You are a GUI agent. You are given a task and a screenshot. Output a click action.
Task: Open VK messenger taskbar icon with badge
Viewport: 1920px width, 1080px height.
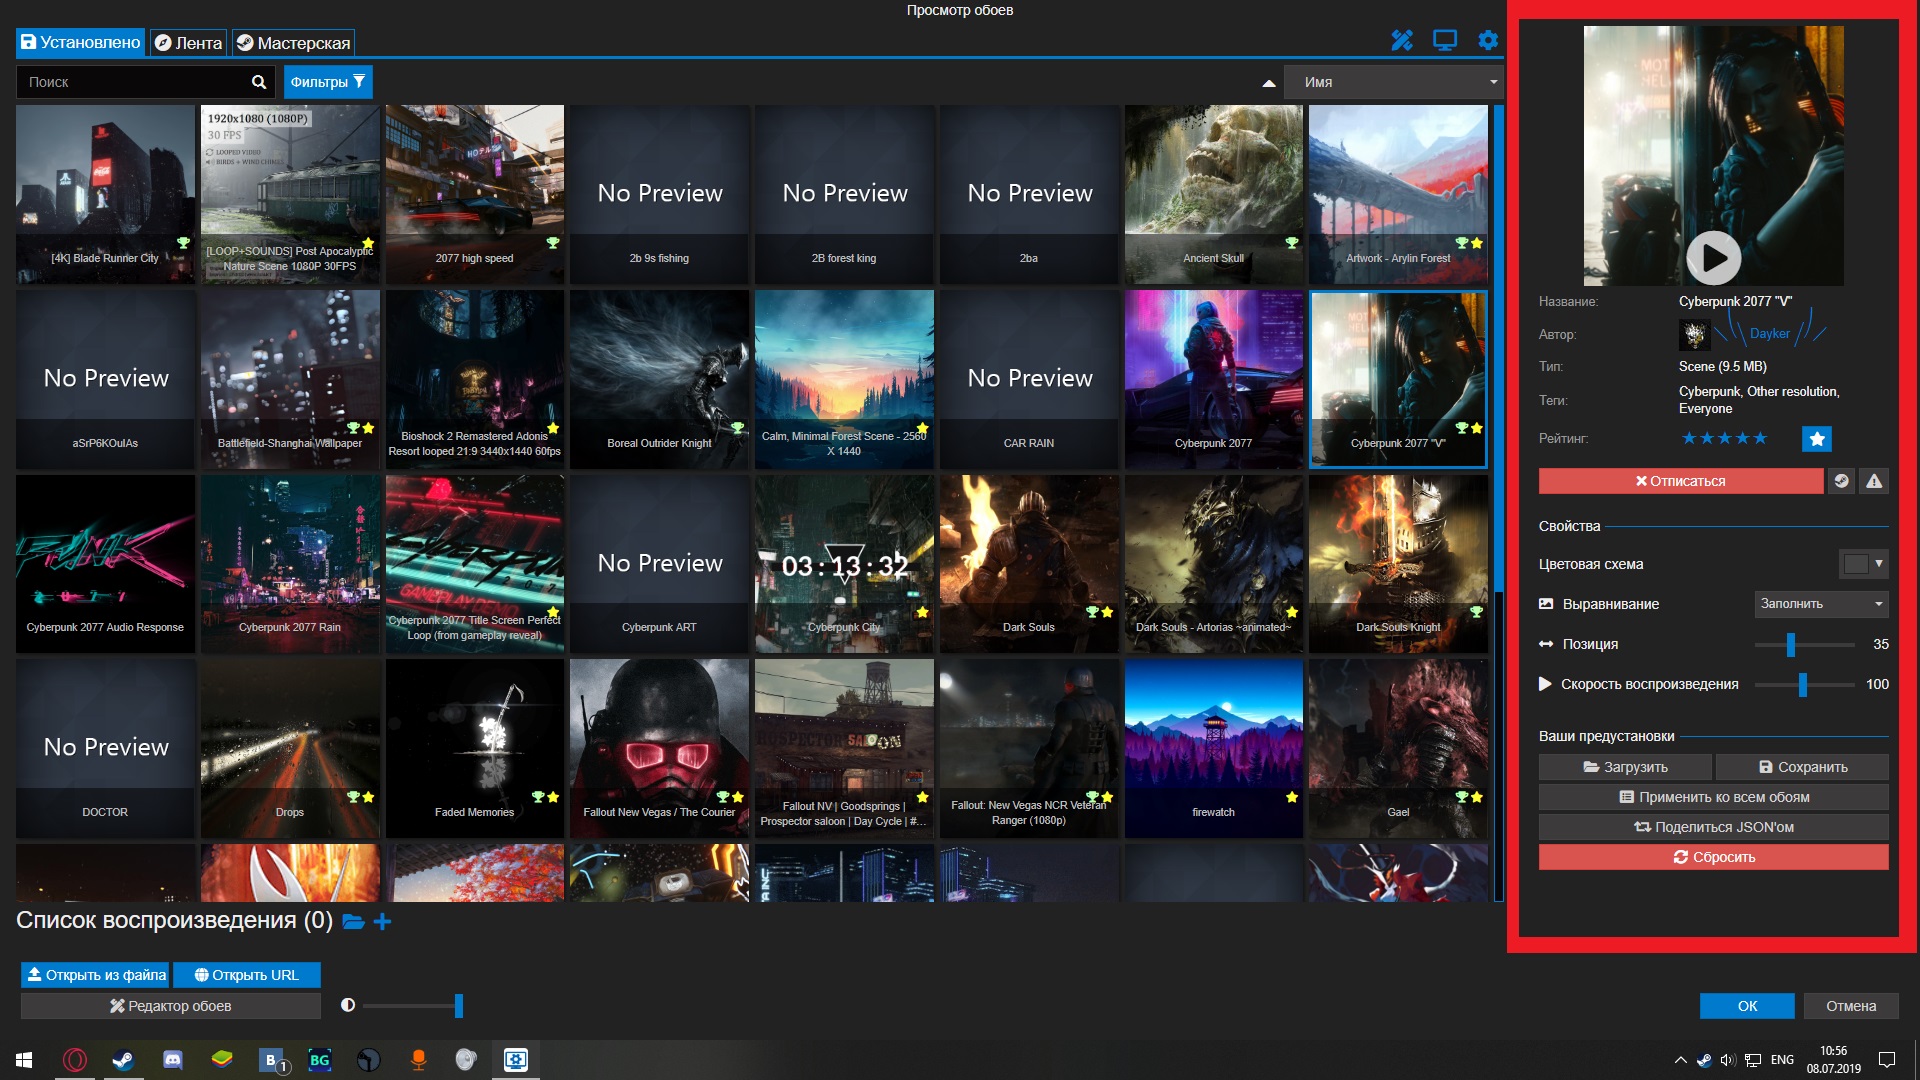coord(272,1060)
